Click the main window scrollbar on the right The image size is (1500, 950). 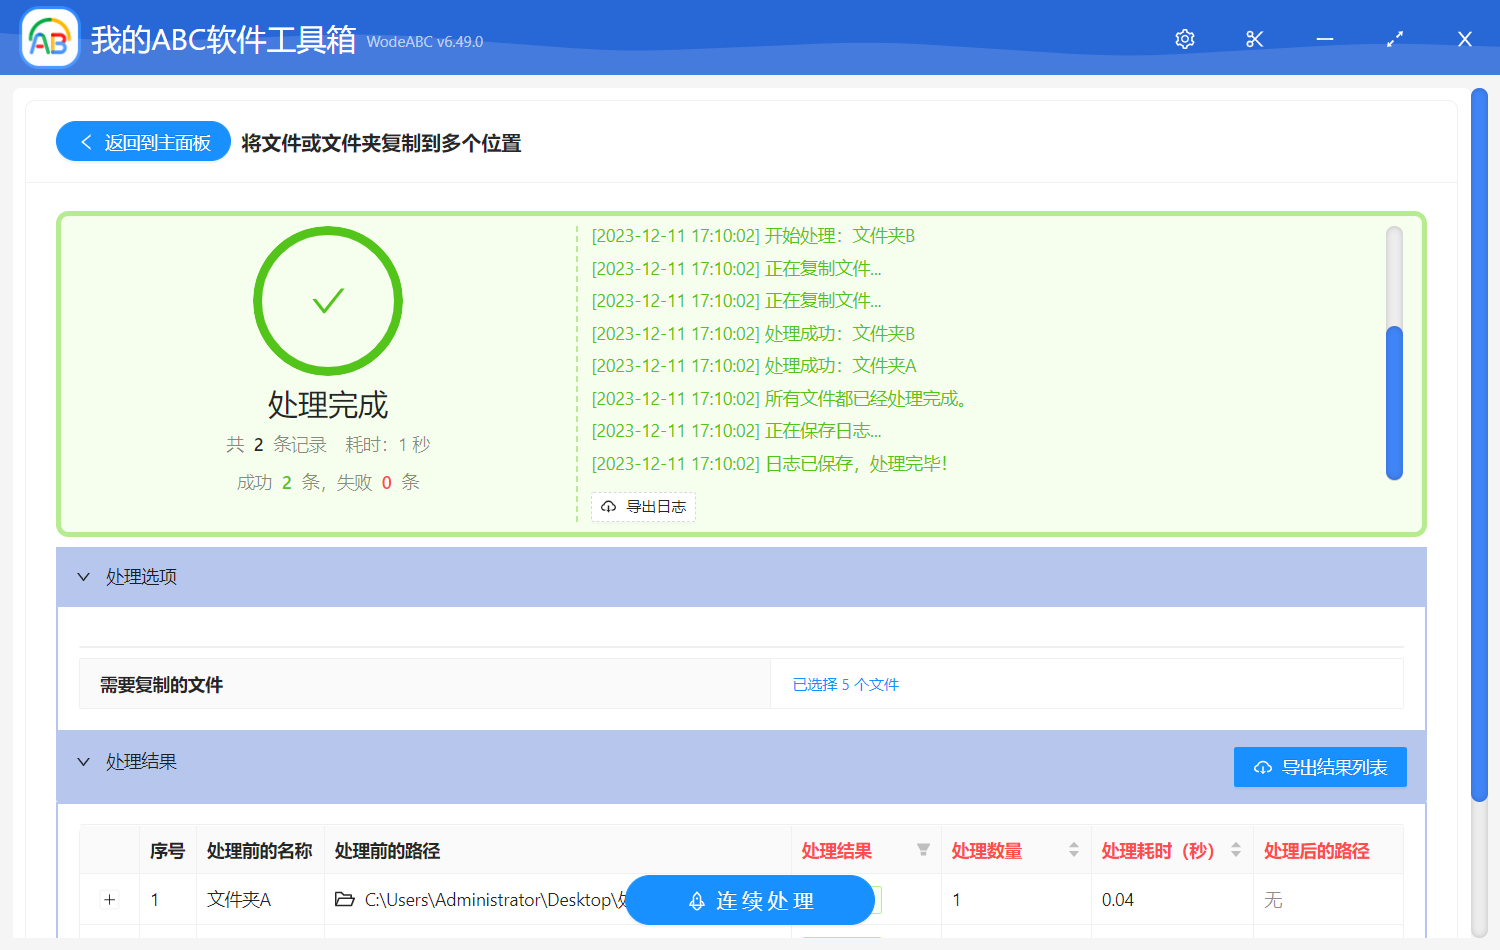[1481, 400]
